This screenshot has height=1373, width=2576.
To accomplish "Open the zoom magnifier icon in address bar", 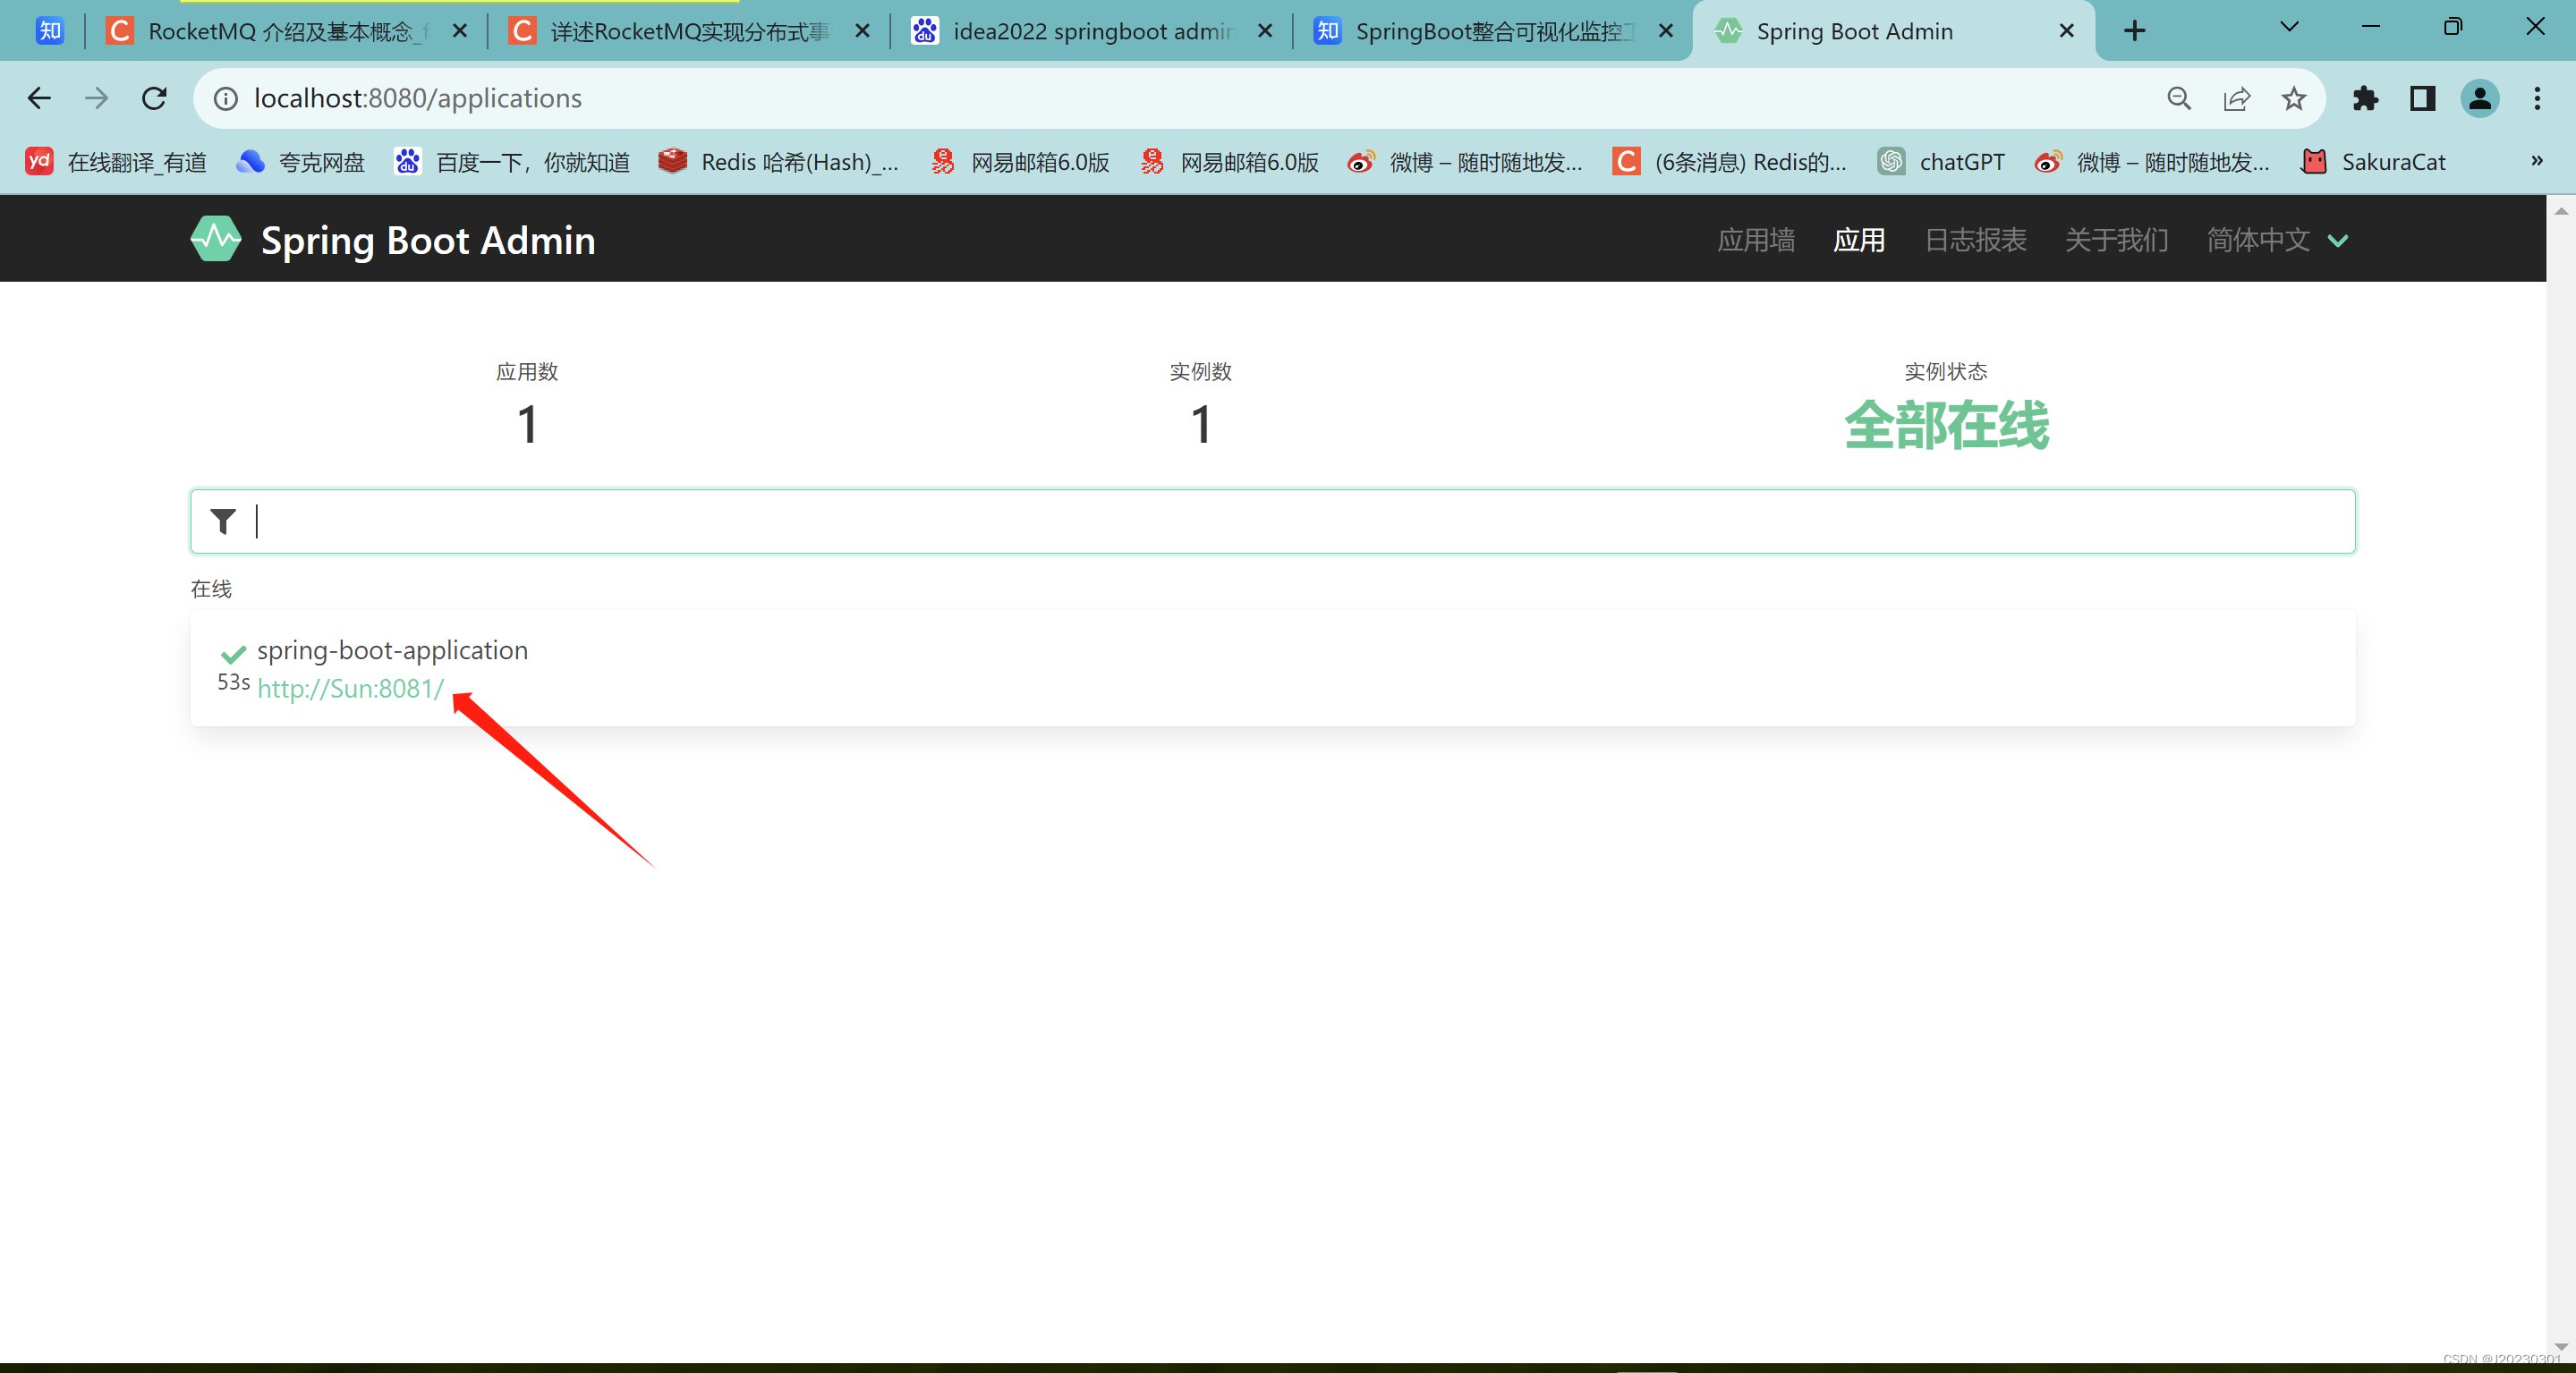I will (2179, 98).
